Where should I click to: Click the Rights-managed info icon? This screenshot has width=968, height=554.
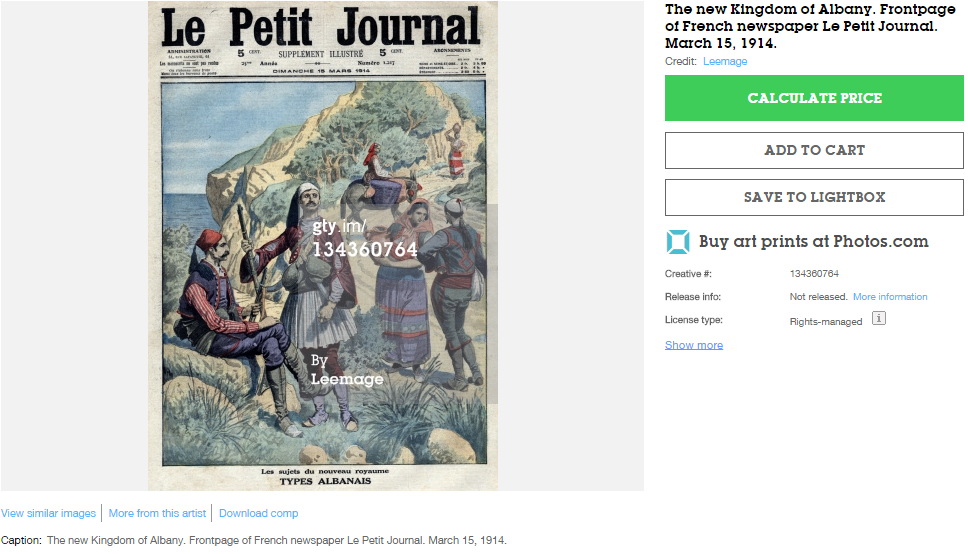pos(878,318)
